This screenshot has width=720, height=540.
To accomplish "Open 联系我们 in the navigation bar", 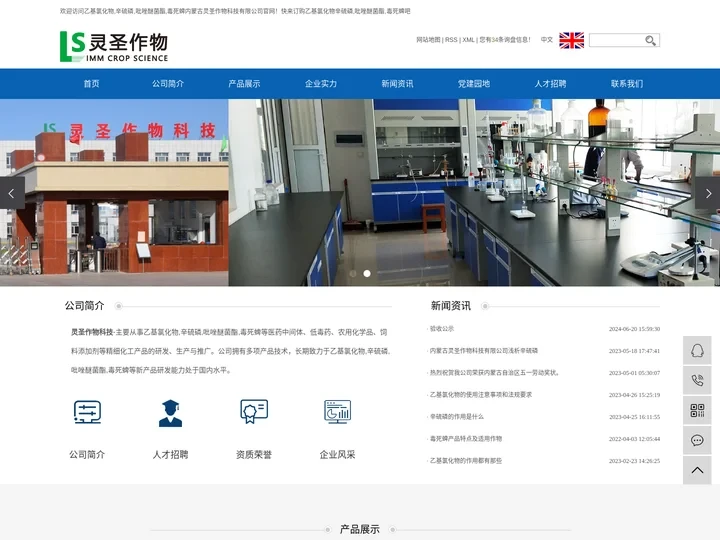I will tap(627, 84).
